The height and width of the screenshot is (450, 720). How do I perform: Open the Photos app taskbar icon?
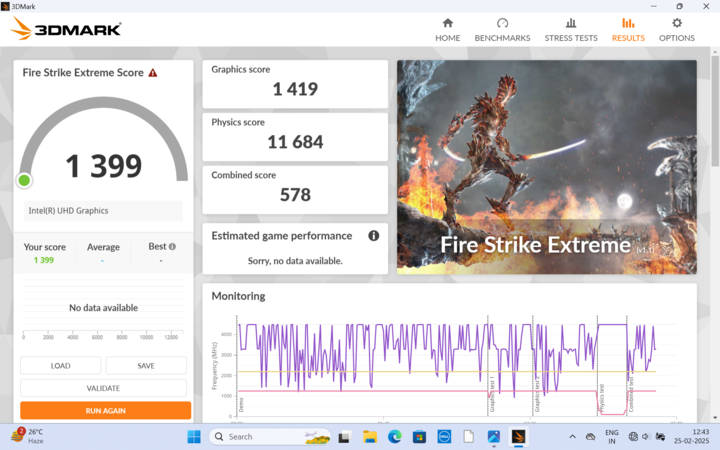coord(494,437)
